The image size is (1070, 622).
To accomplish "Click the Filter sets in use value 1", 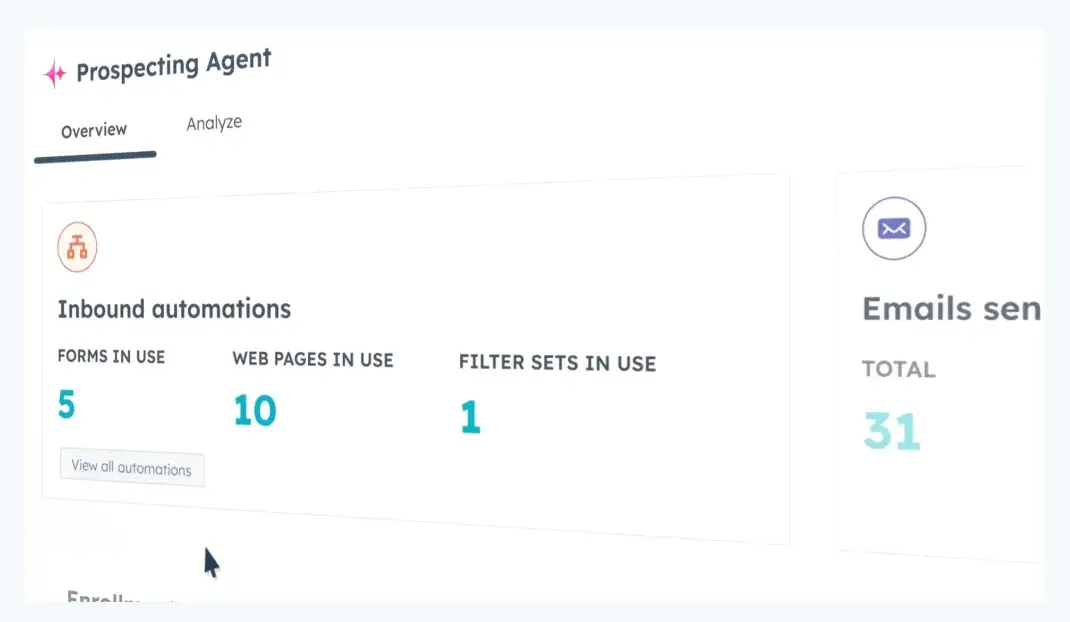I will pyautogui.click(x=470, y=419).
